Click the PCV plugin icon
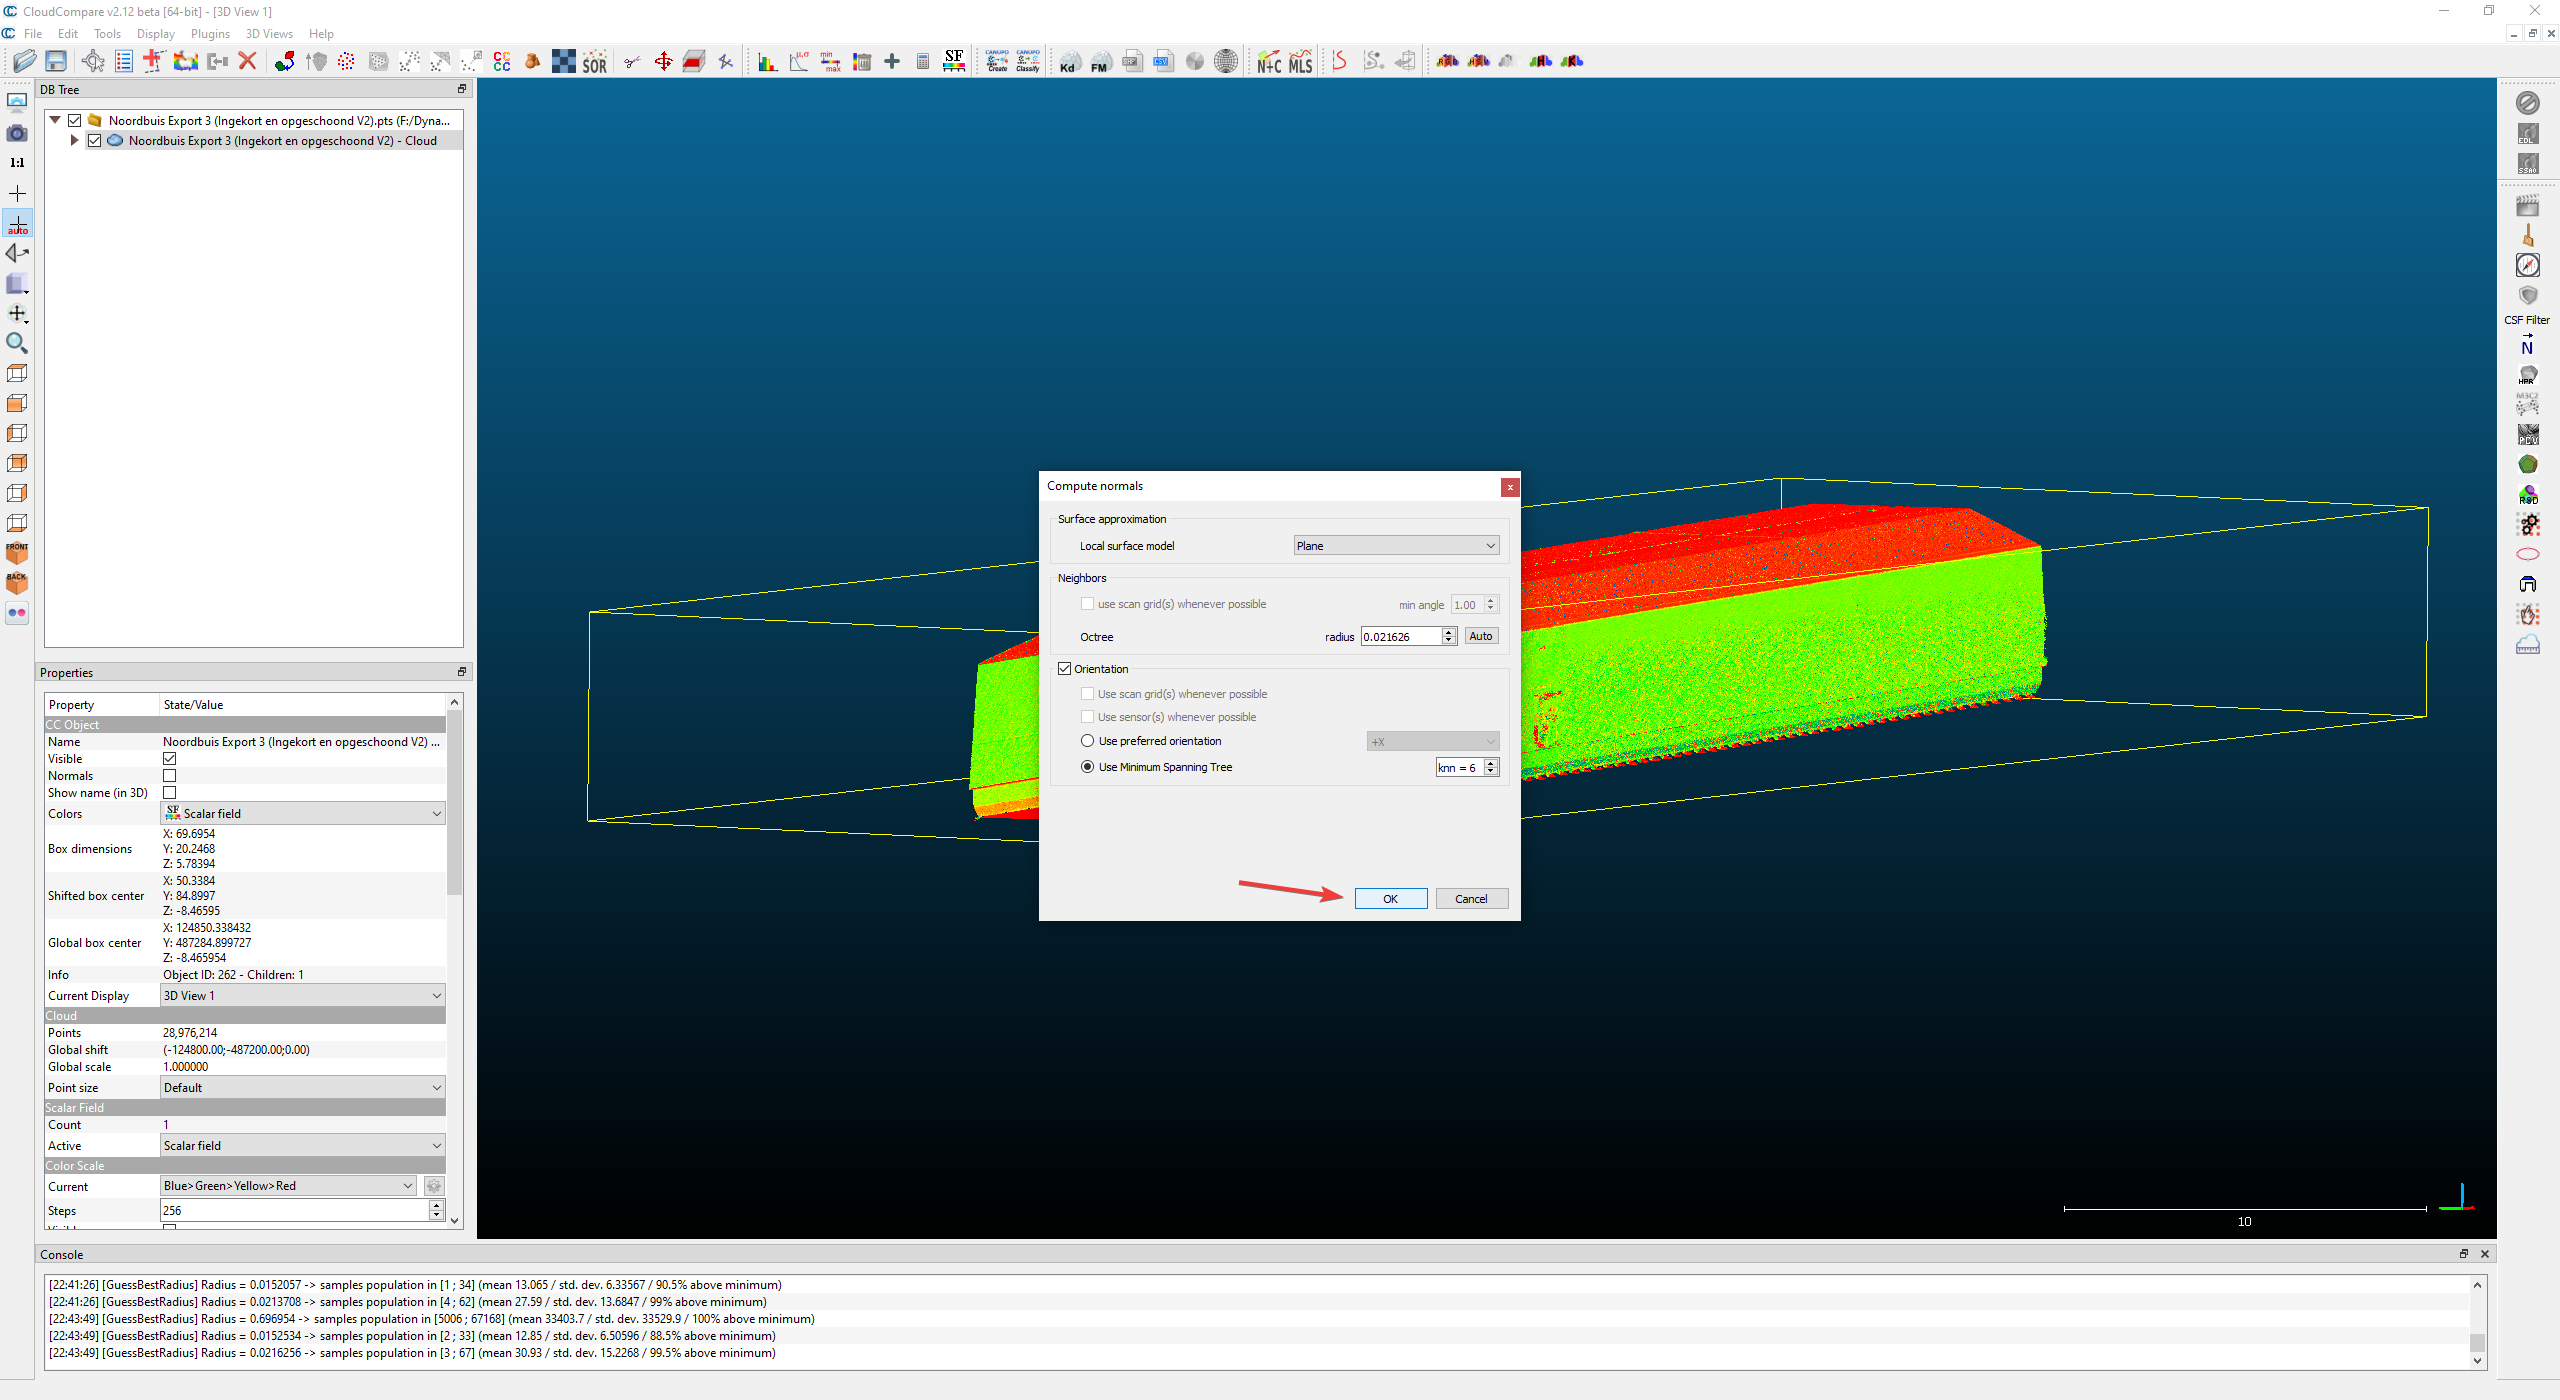 tap(2528, 434)
